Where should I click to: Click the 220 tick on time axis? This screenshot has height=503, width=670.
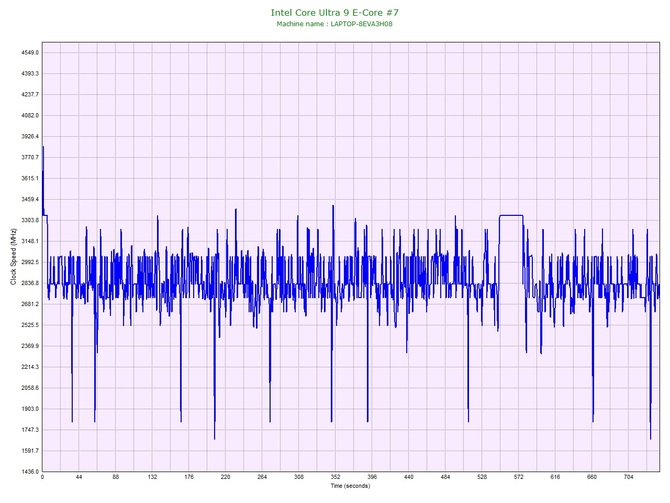[x=226, y=477]
